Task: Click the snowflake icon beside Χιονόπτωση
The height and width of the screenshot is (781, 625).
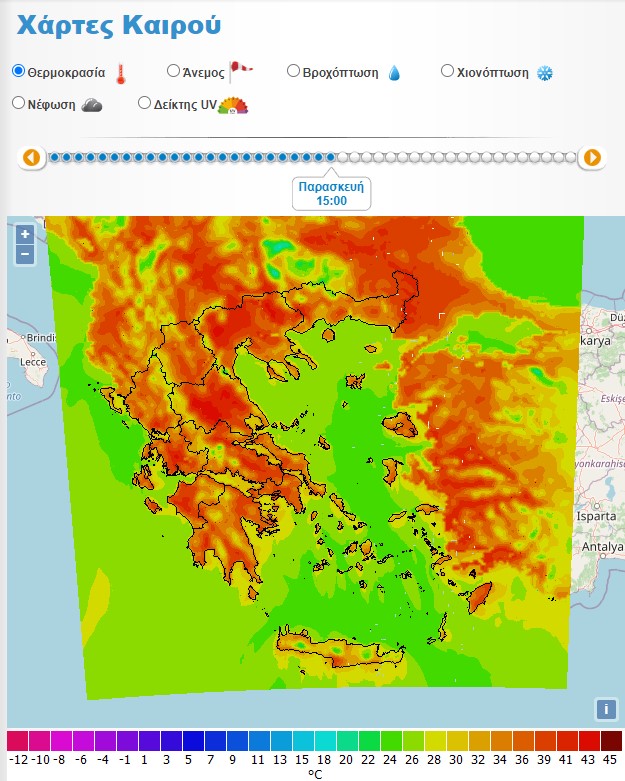Action: [x=545, y=73]
